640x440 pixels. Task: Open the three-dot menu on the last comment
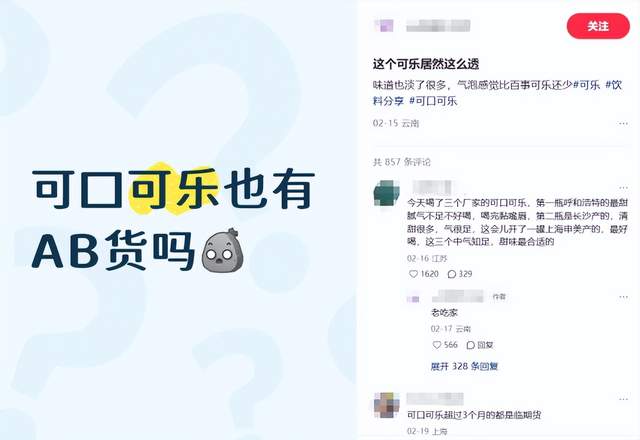pyautogui.click(x=623, y=399)
